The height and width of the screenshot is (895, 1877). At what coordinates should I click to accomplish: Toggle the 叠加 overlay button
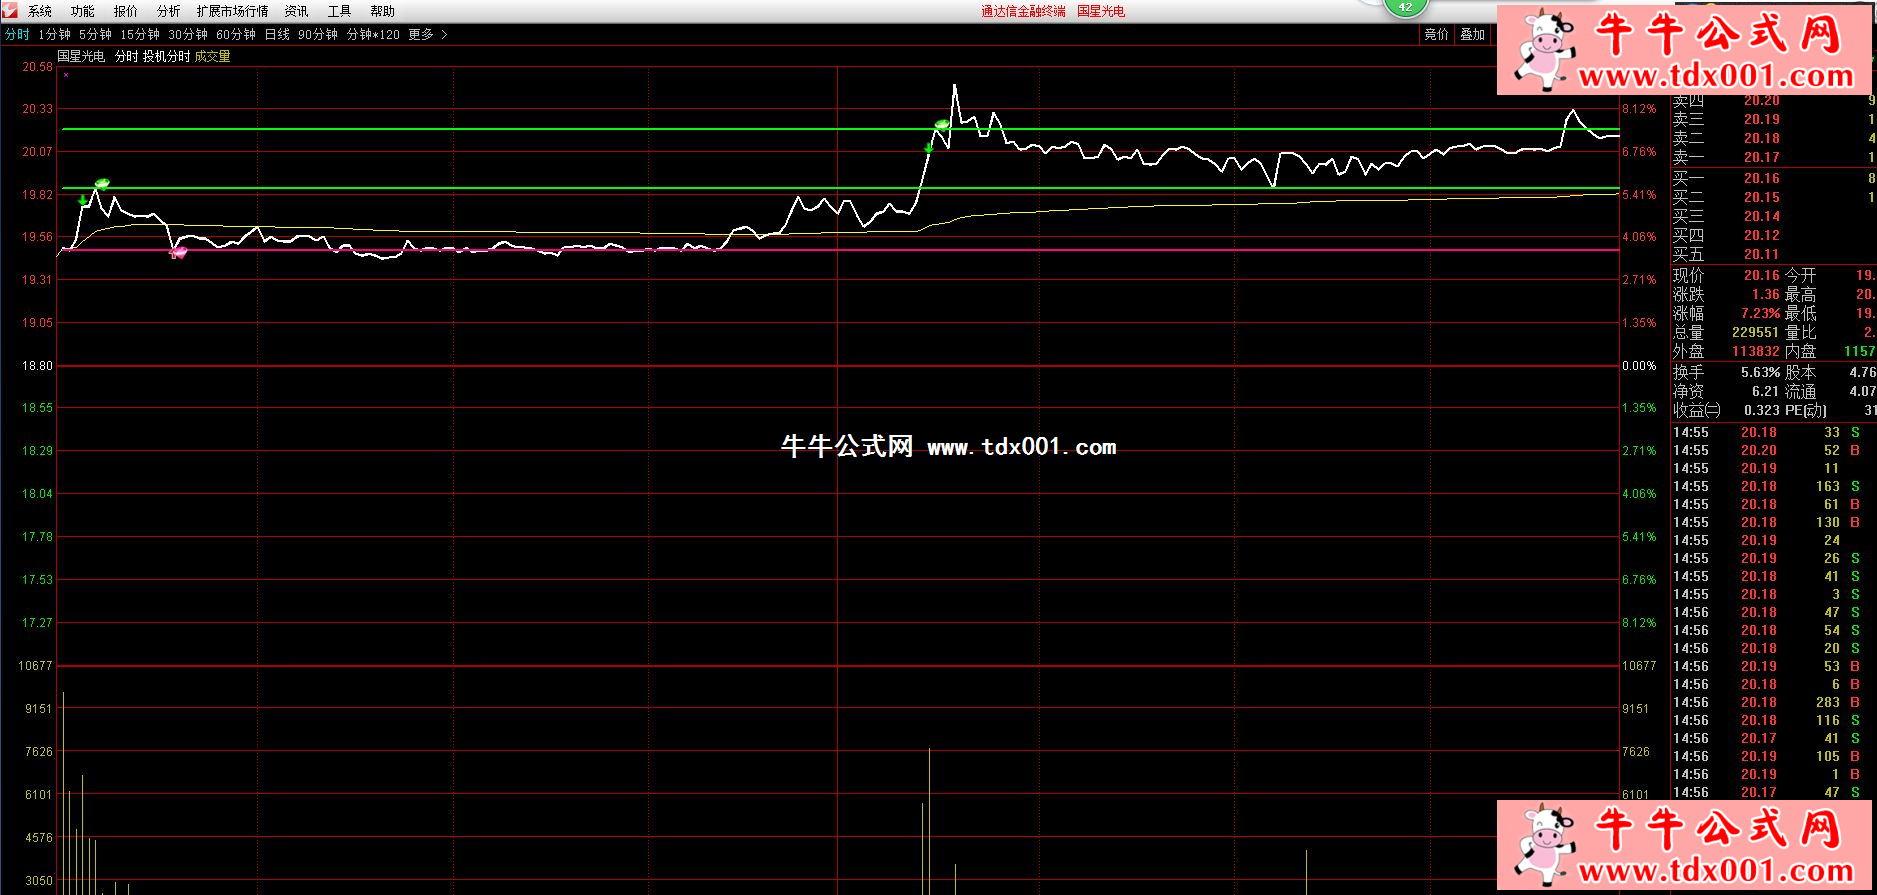(1472, 34)
